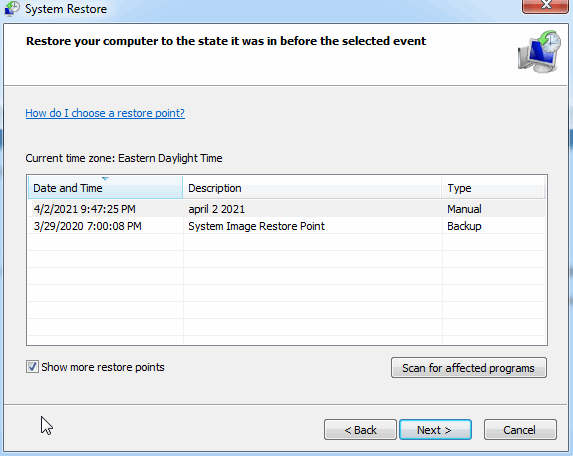
Task: Click the computer restore clock graphic
Action: (539, 52)
